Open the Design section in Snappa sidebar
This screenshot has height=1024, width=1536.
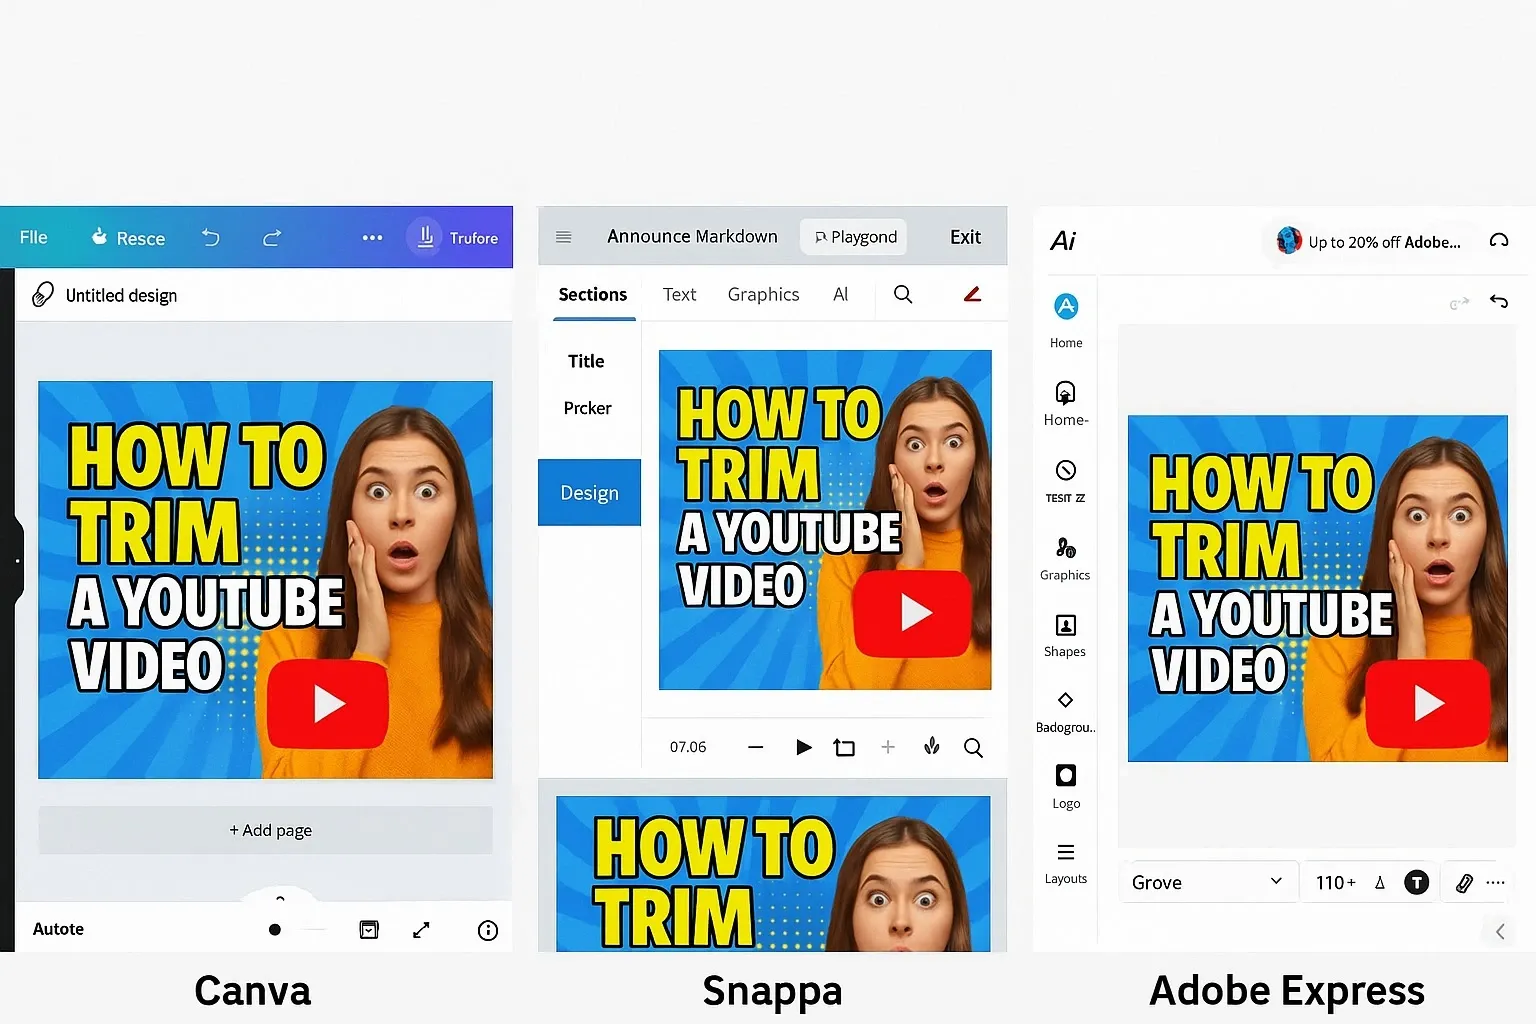(x=589, y=492)
